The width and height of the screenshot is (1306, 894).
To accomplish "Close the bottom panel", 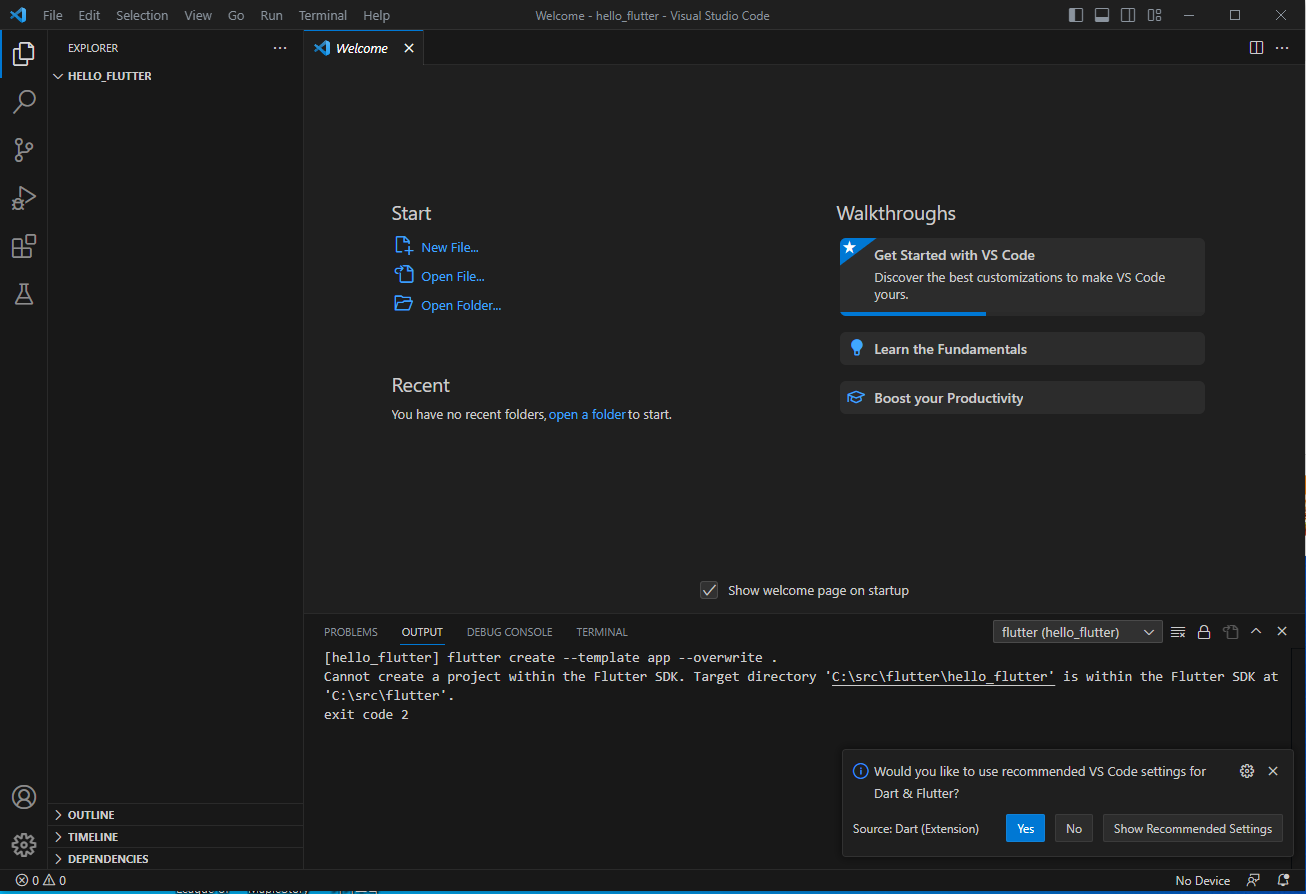I will pyautogui.click(x=1282, y=632).
